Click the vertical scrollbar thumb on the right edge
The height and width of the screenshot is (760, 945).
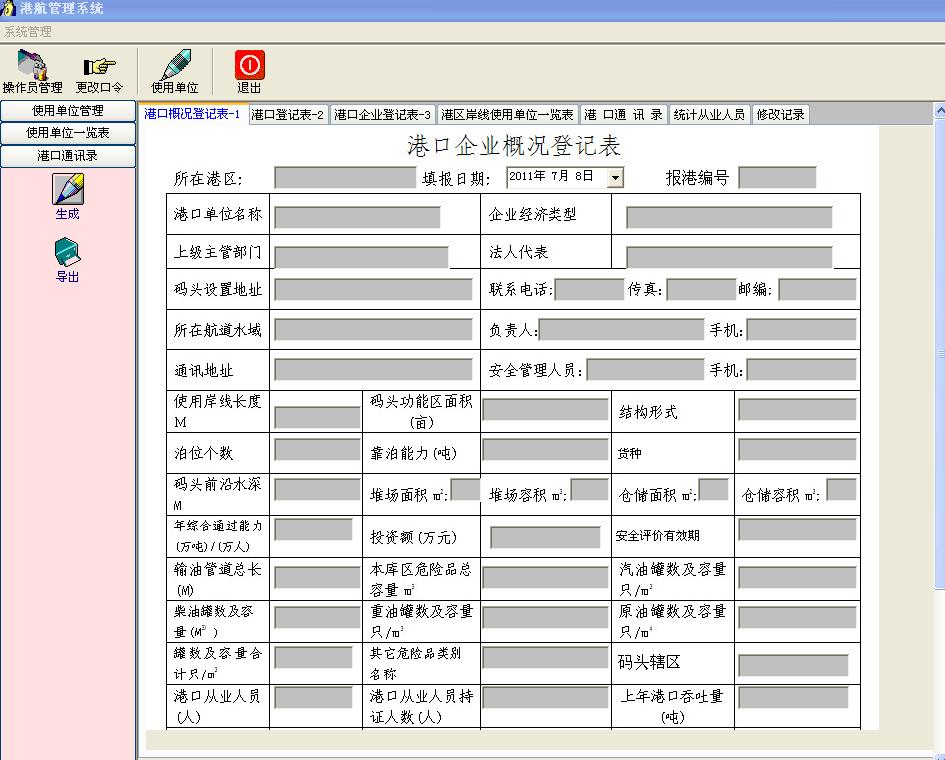(940, 353)
